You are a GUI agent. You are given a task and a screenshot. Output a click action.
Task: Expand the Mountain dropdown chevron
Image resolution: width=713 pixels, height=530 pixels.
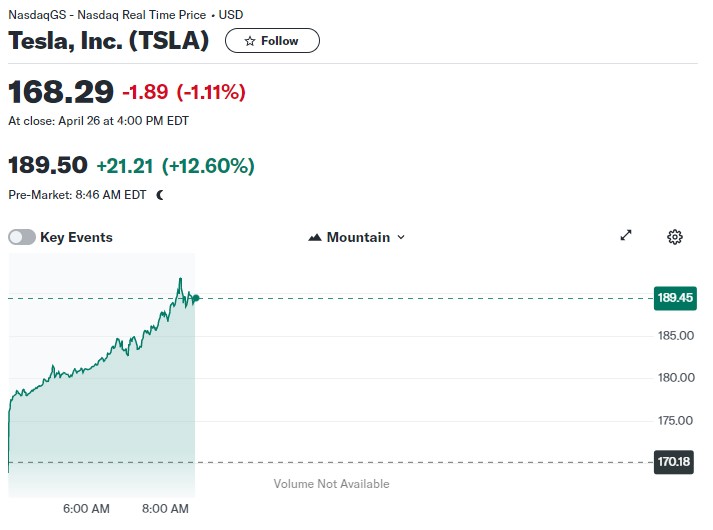401,238
